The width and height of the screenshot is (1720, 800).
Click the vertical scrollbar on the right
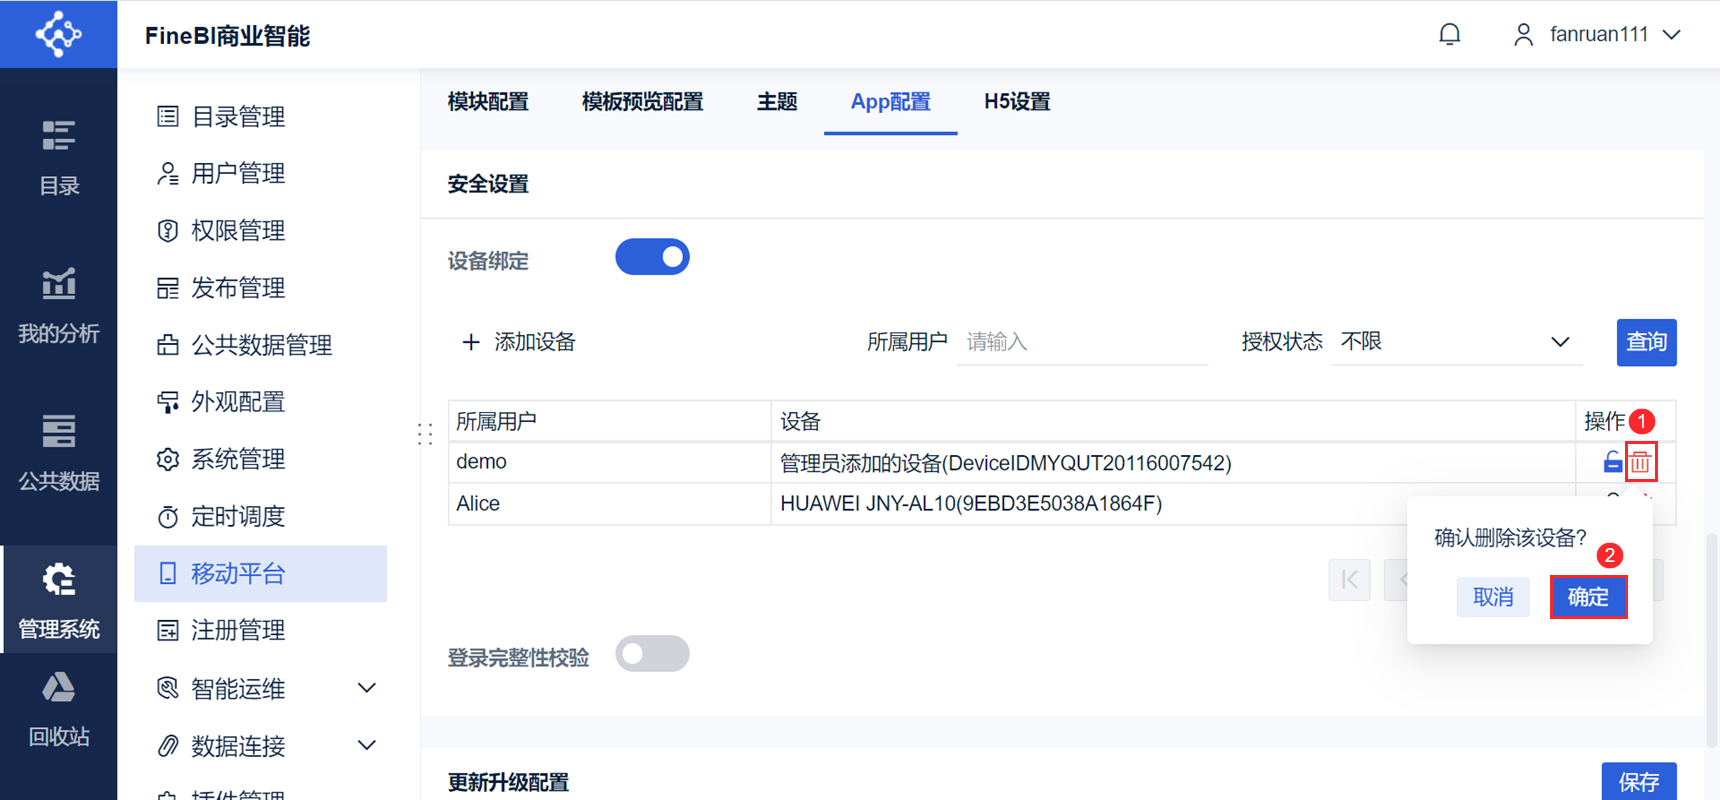pos(1711,640)
